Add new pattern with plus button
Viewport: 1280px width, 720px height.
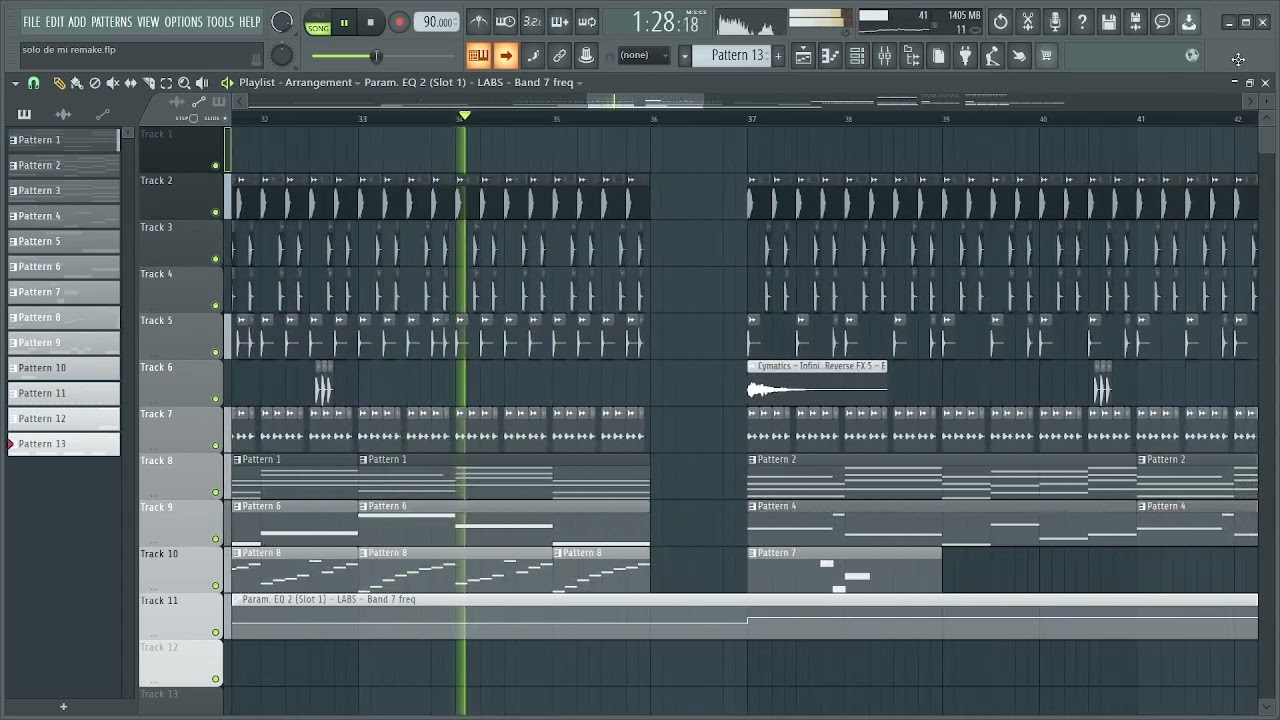(779, 56)
